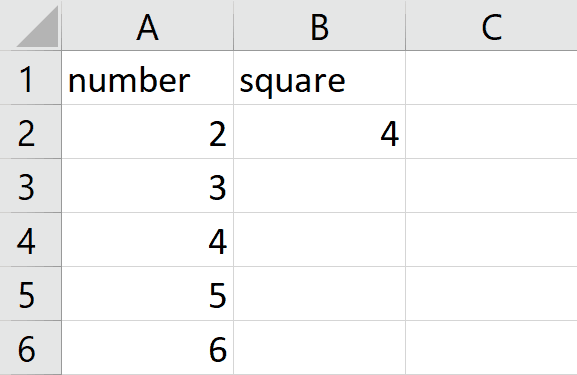This screenshot has width=577, height=375.
Task: Select column B header
Action: point(319,25)
